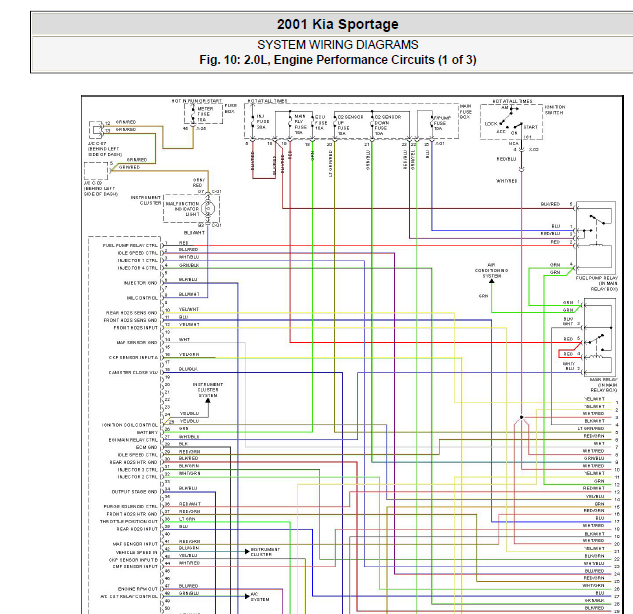Click the INSTRUMENT CLUSTER SYSTEM arrow label

(x=208, y=390)
